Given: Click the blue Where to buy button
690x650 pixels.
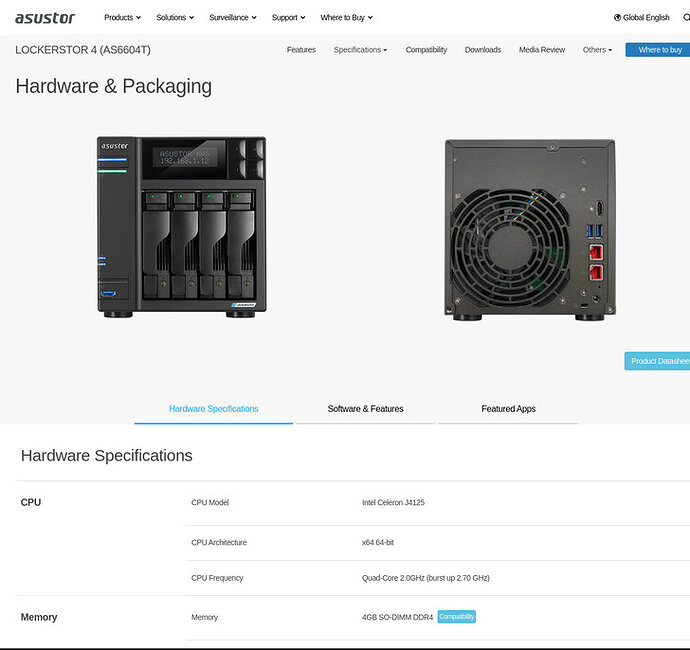Looking at the screenshot, I should (x=657, y=50).
